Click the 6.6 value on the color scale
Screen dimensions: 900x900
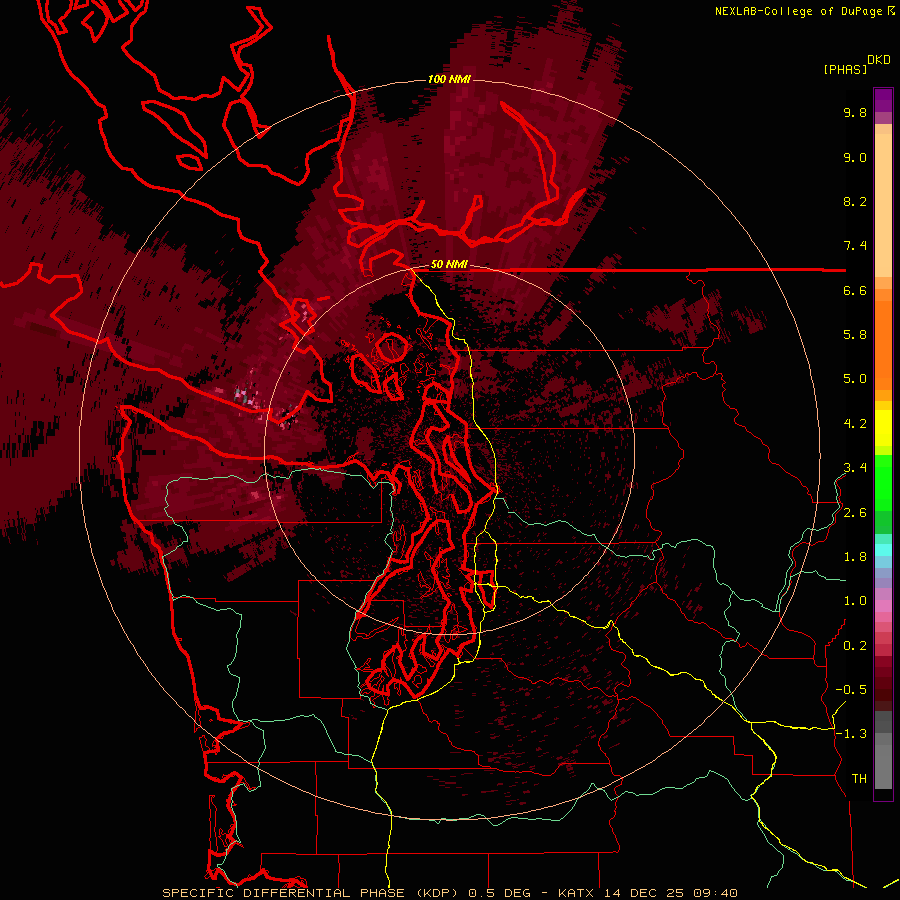pos(855,290)
